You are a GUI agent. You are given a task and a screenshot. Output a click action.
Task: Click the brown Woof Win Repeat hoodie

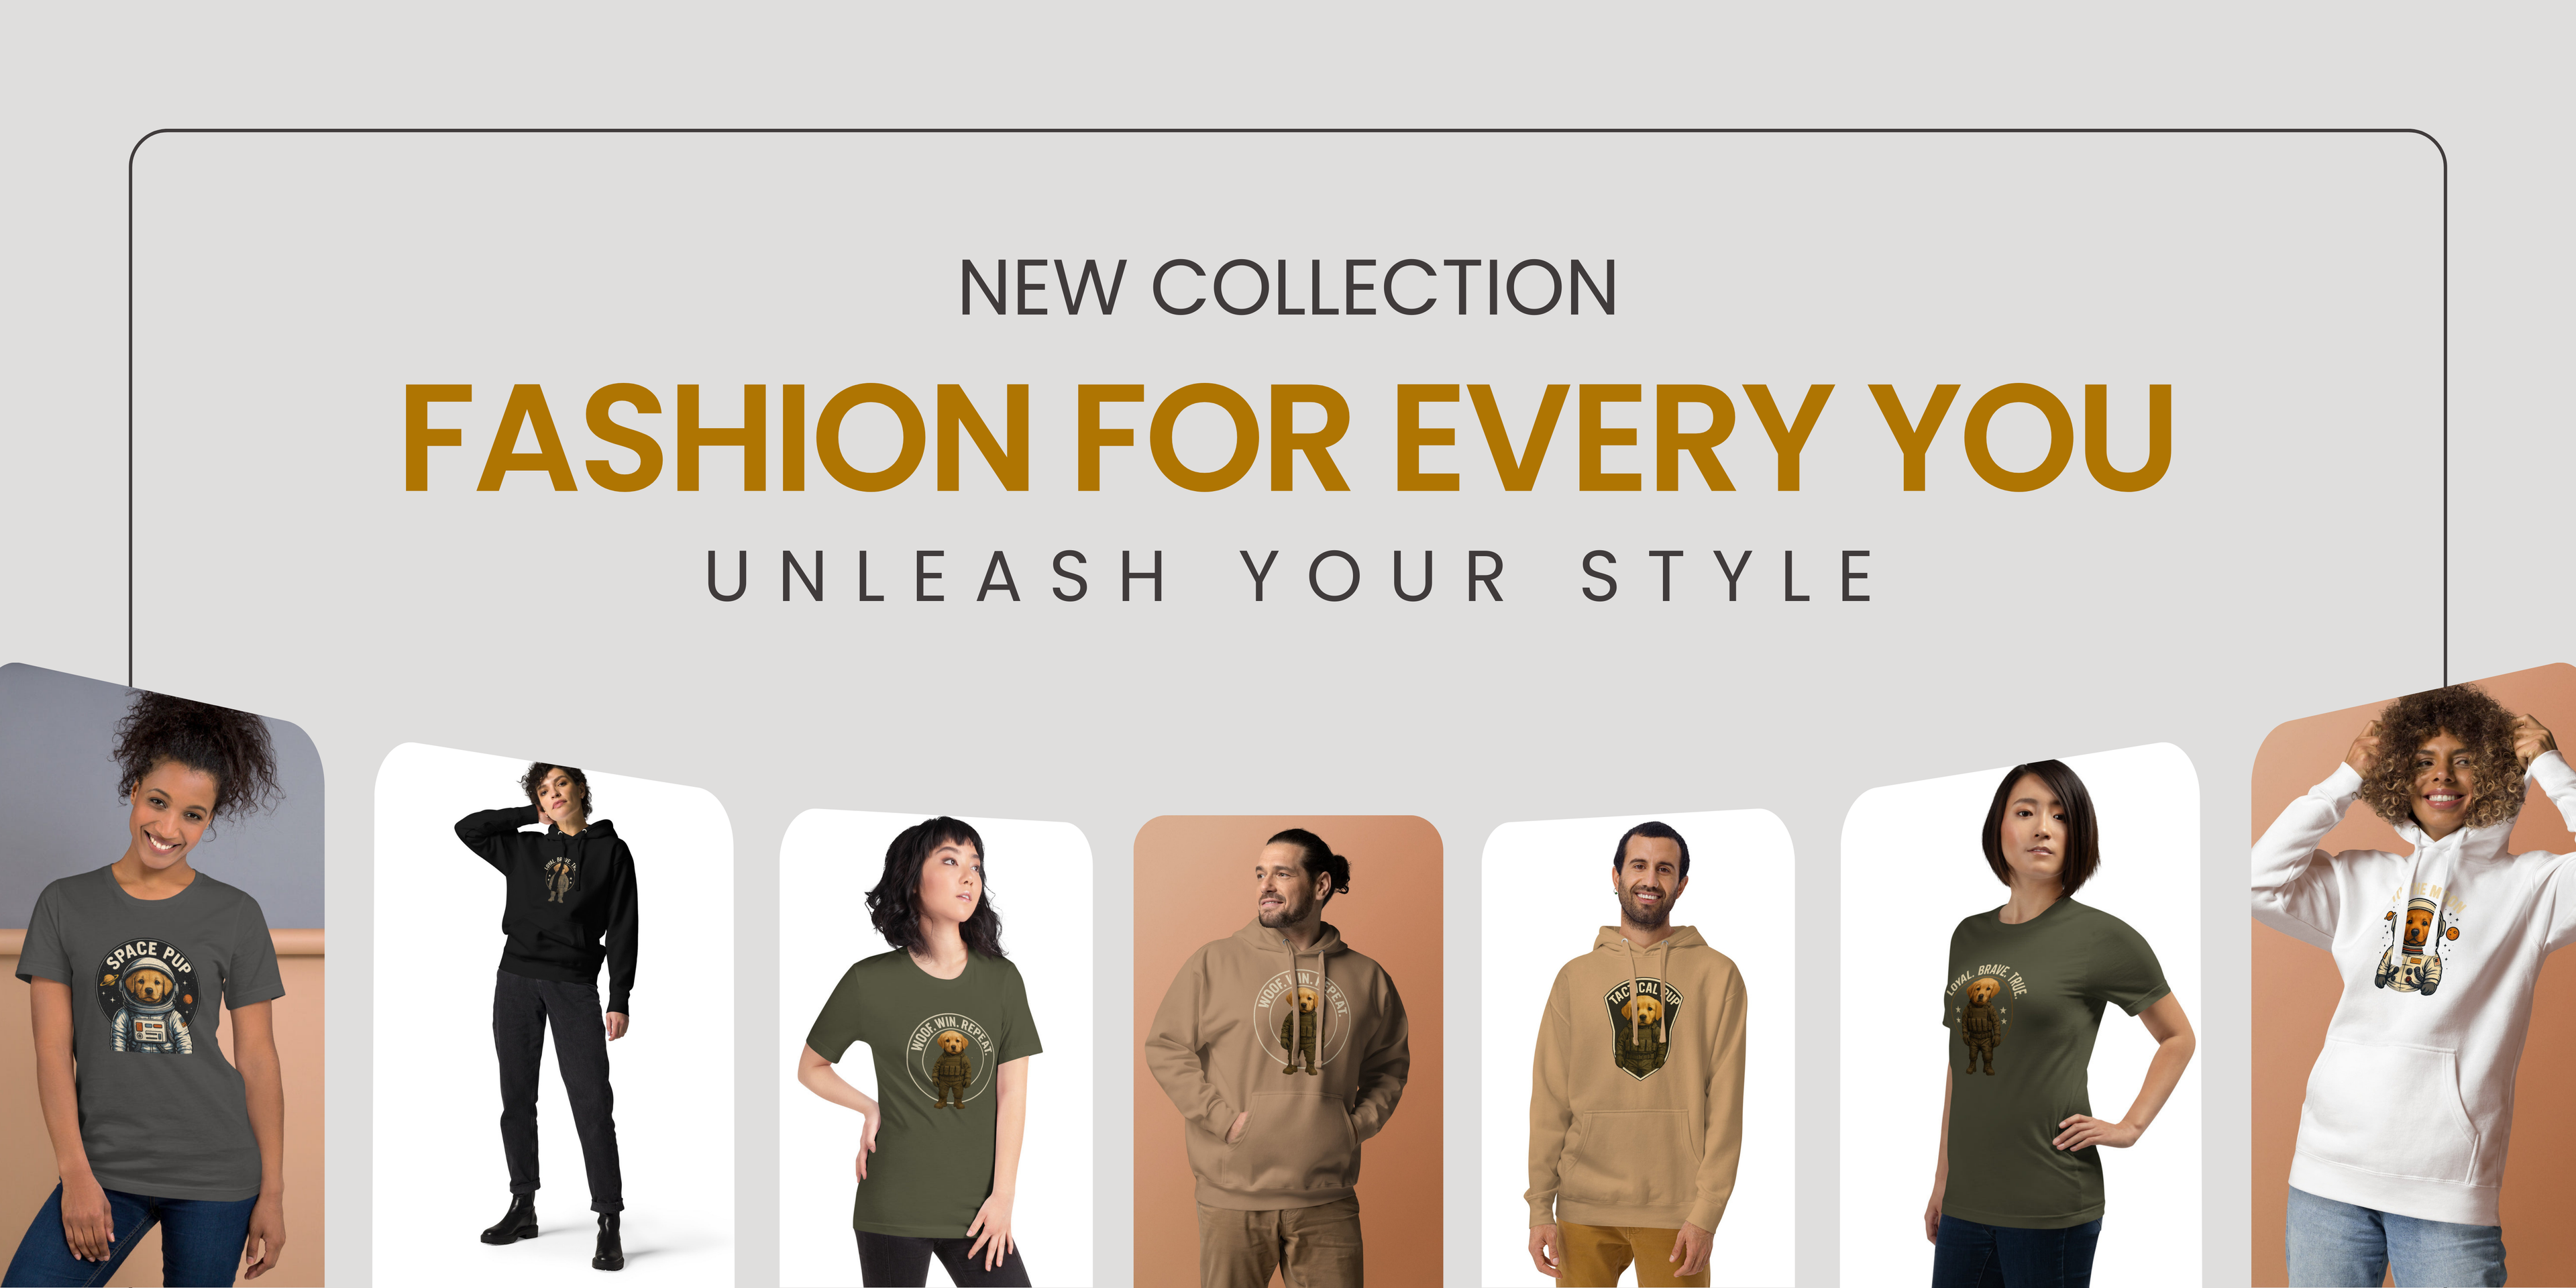click(1288, 1051)
